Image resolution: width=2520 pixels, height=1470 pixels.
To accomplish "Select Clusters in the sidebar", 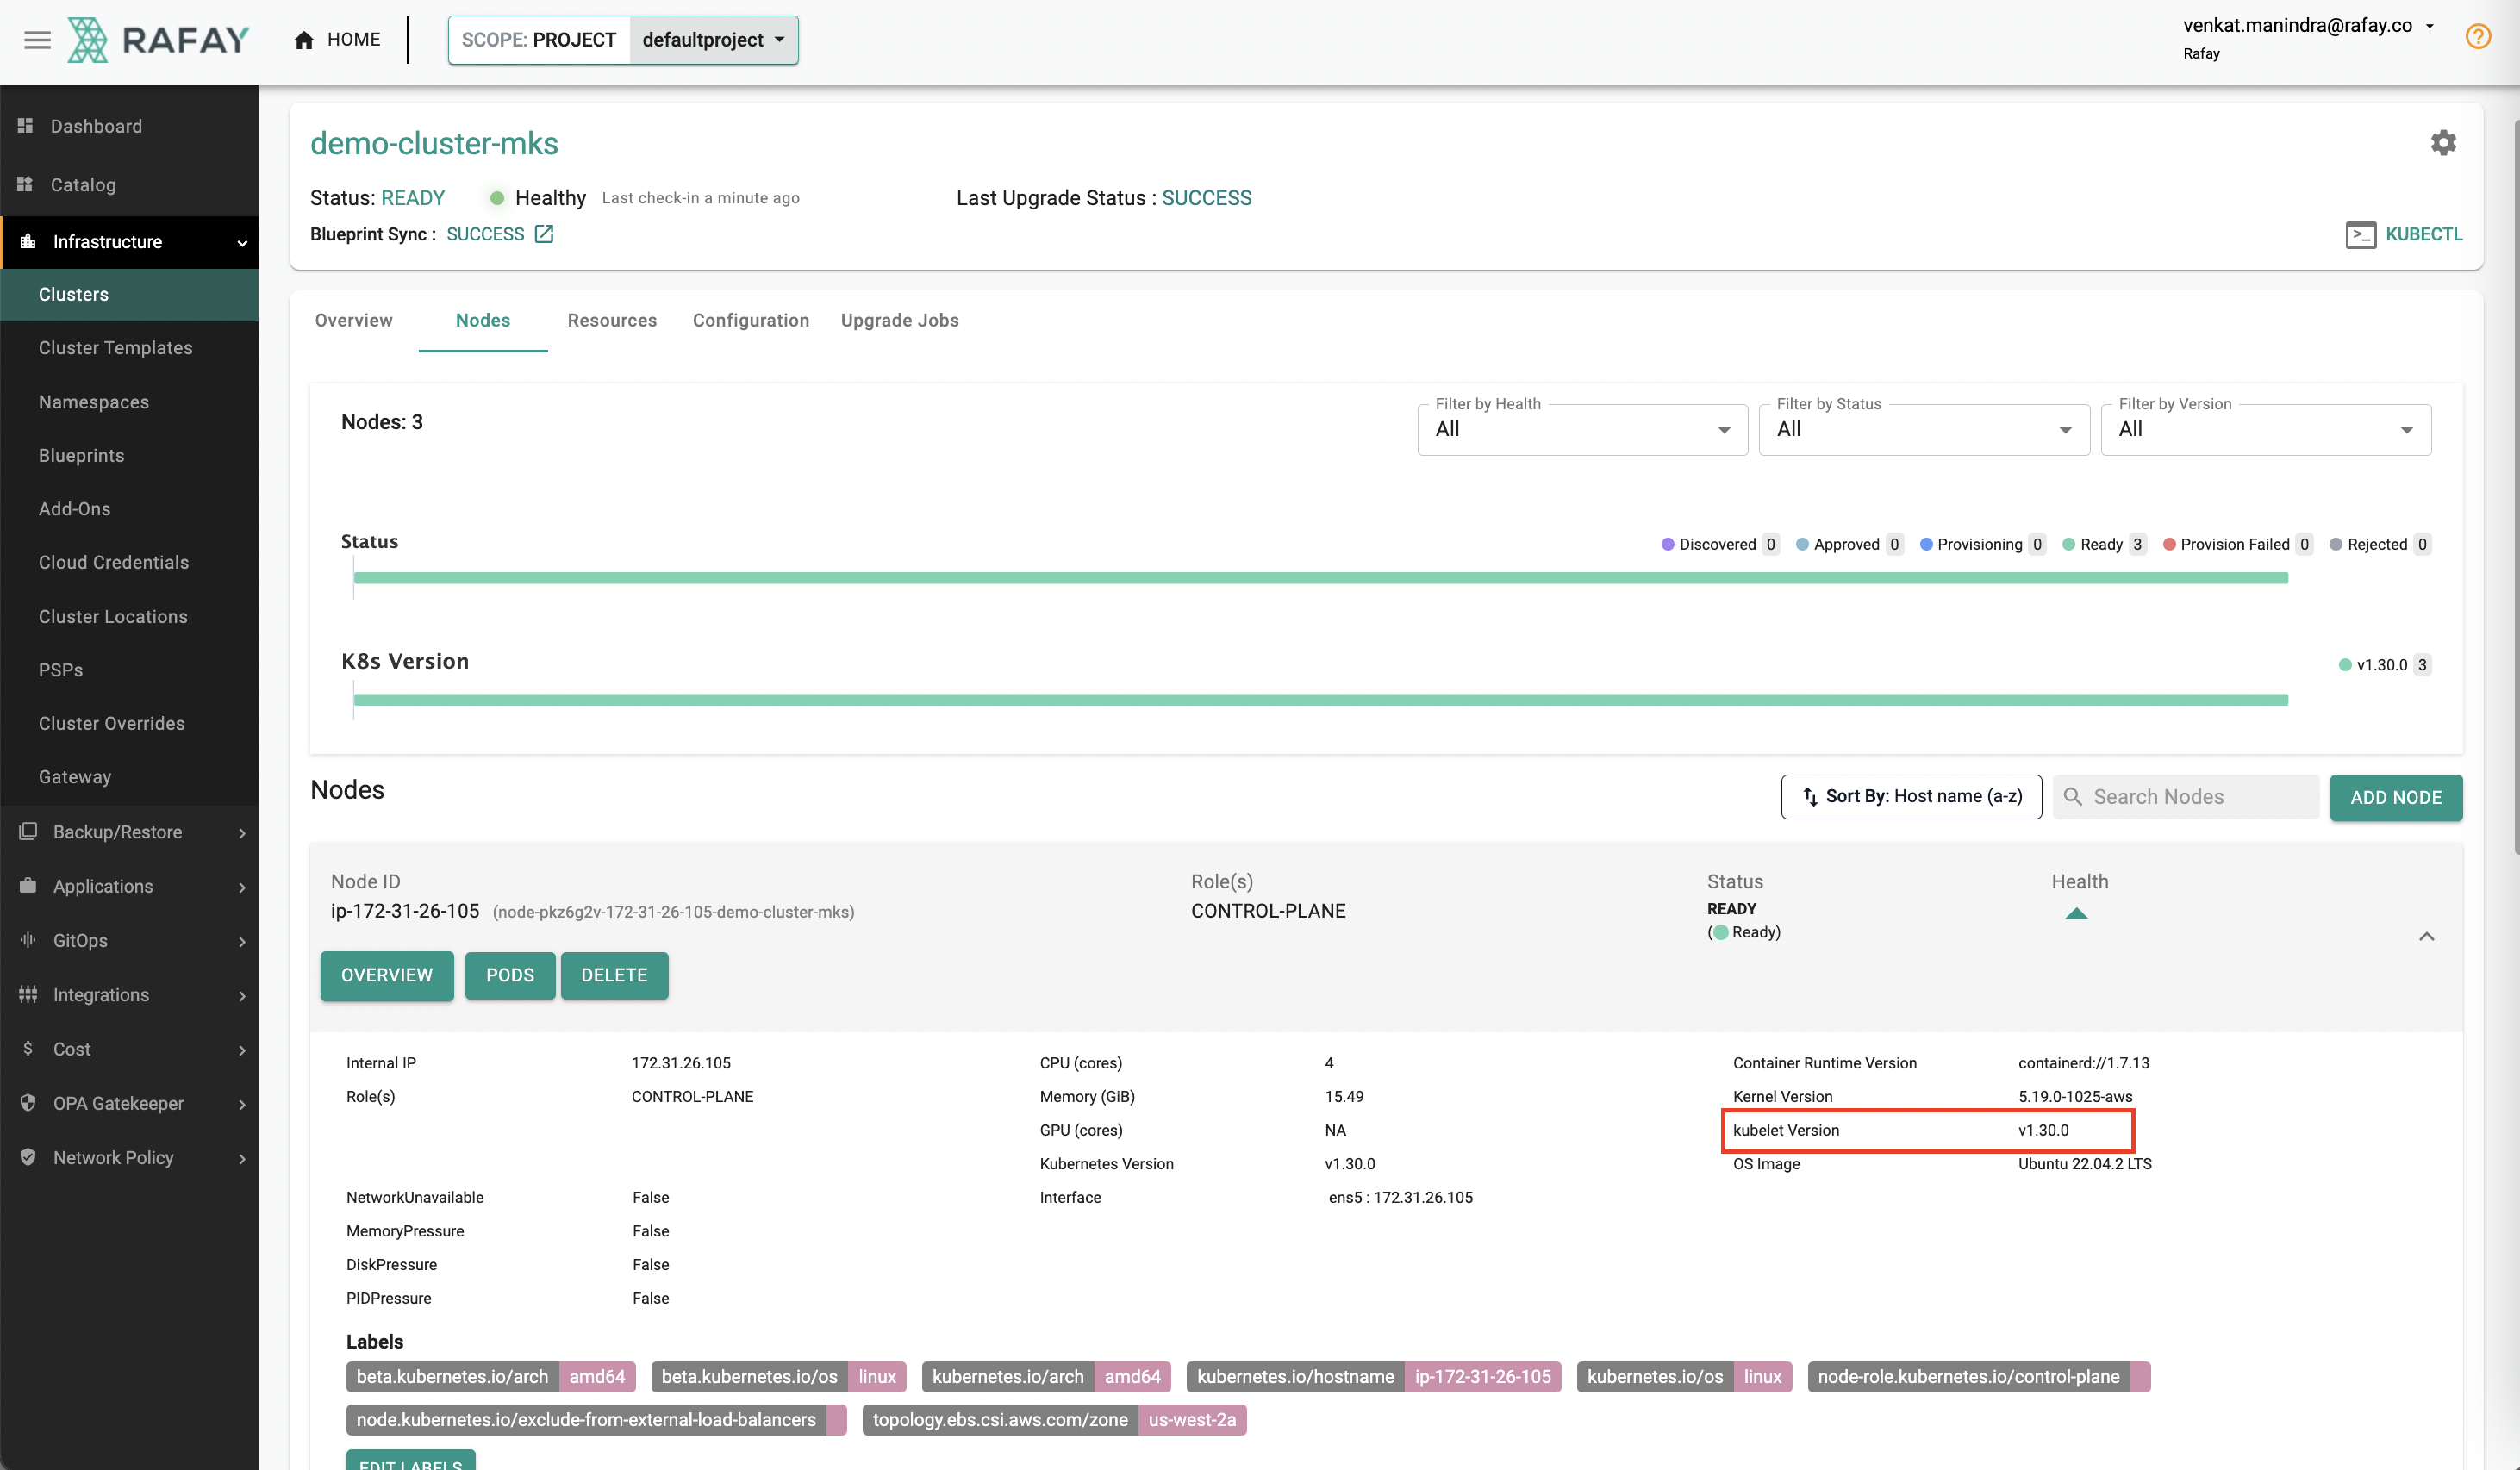I will (129, 294).
